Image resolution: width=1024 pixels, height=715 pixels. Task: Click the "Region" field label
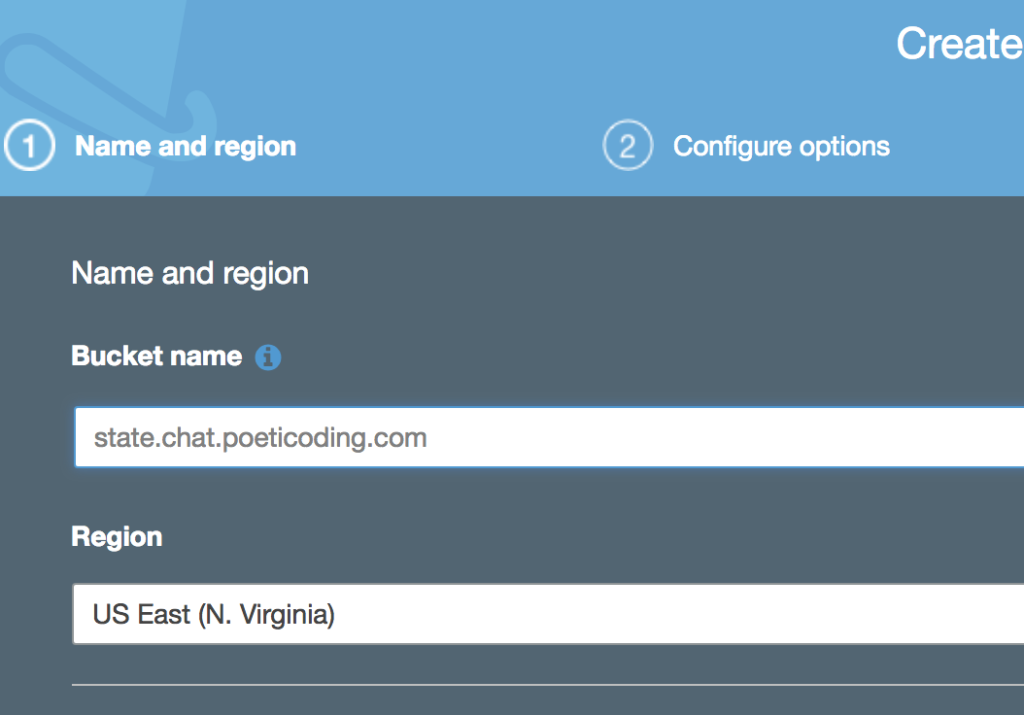tap(117, 537)
